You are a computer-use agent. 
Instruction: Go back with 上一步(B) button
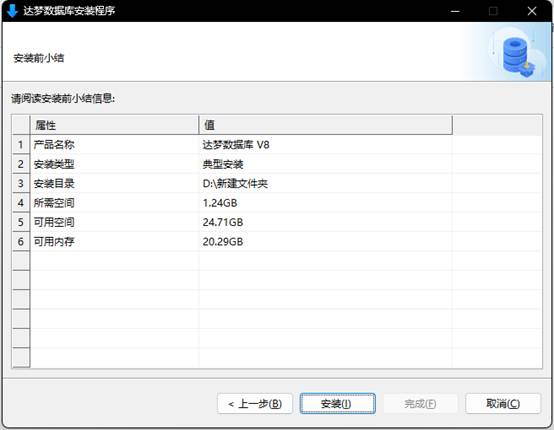[255, 403]
